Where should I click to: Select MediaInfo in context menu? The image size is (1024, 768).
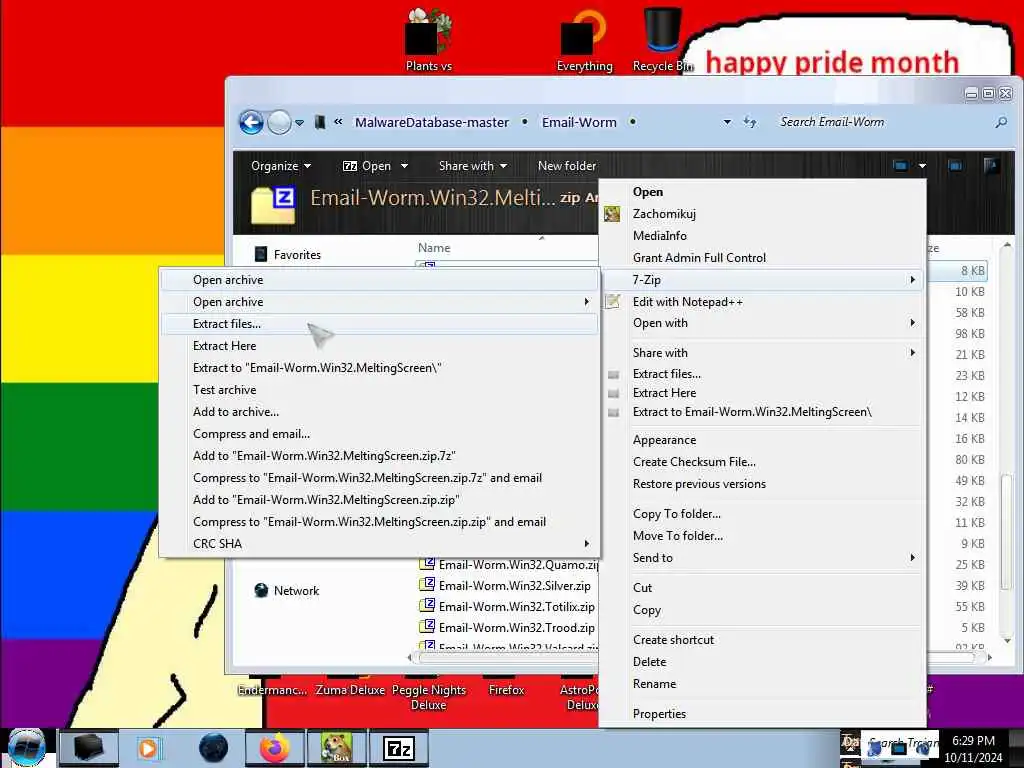pos(762,236)
